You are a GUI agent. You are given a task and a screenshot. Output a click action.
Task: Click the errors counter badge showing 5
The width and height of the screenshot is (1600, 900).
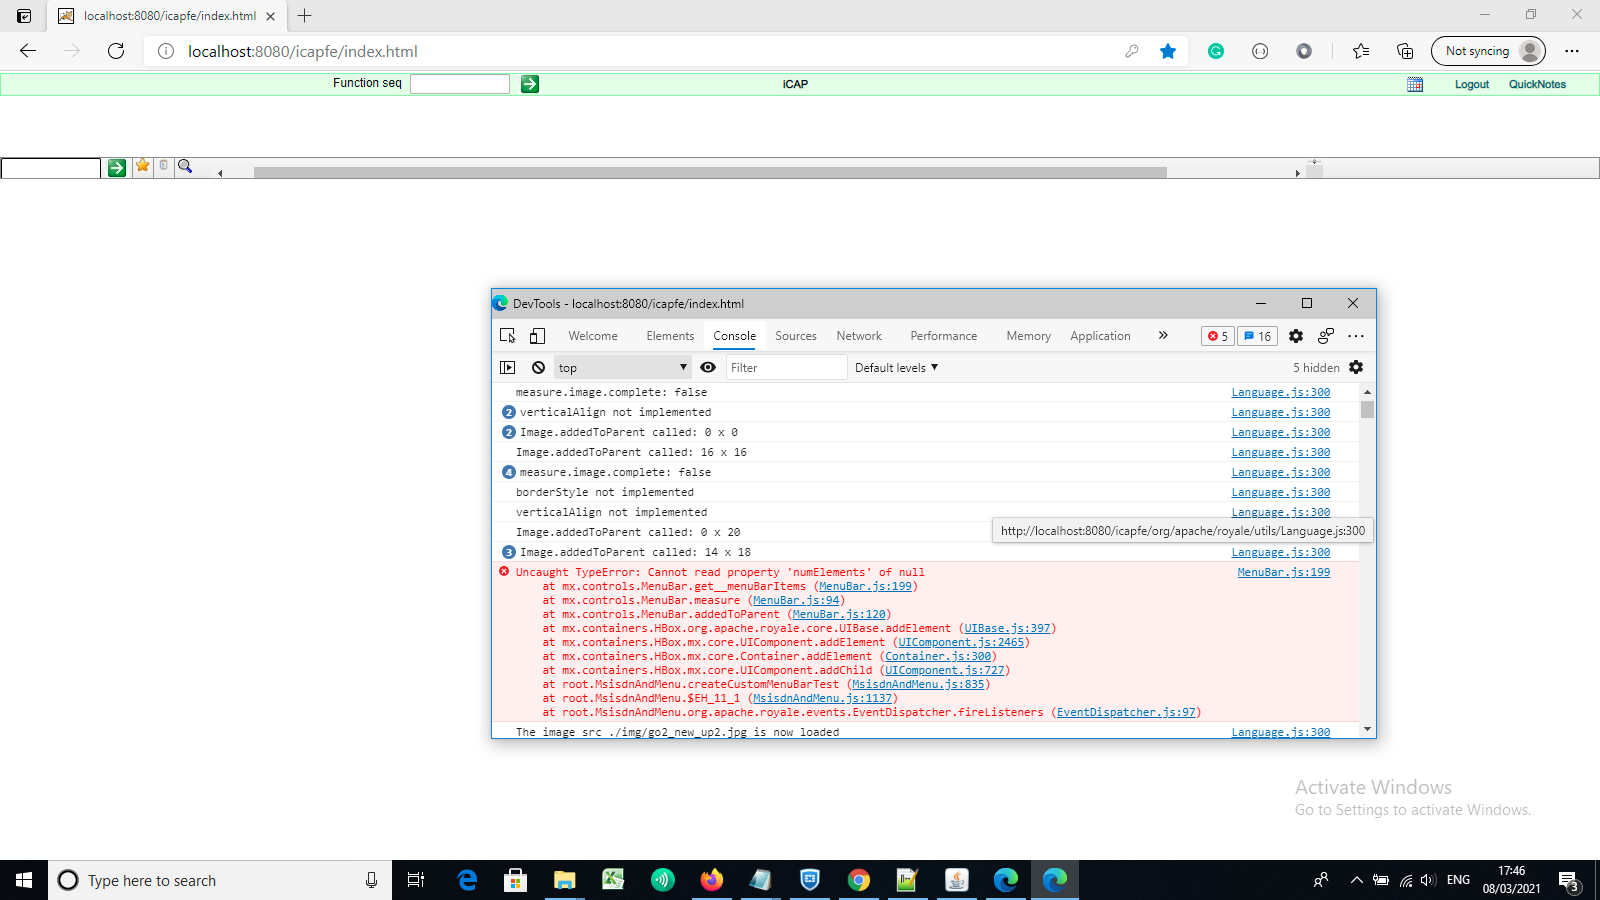1217,336
